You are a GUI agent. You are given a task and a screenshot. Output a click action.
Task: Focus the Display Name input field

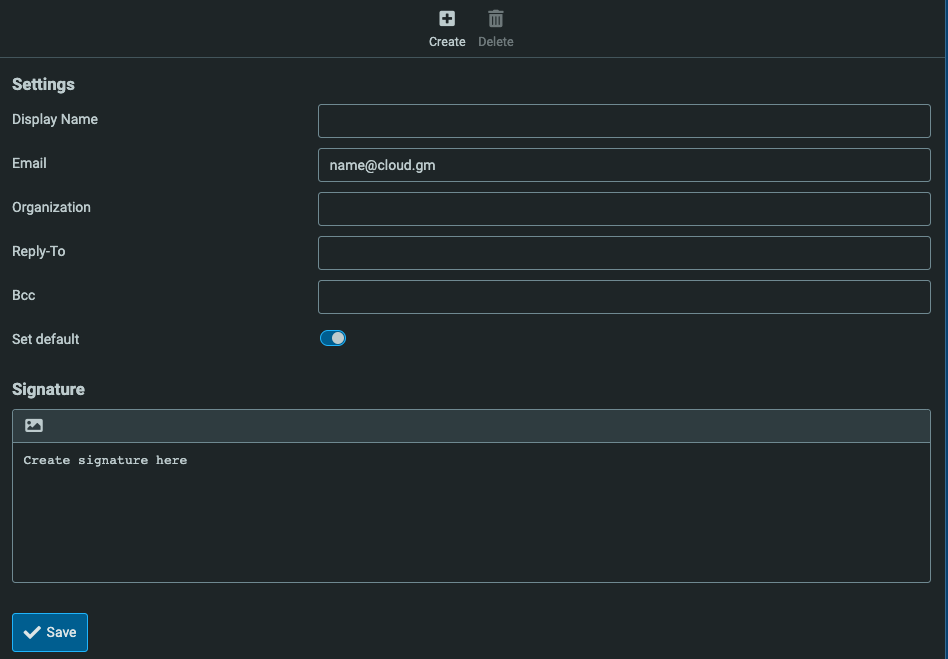(623, 121)
